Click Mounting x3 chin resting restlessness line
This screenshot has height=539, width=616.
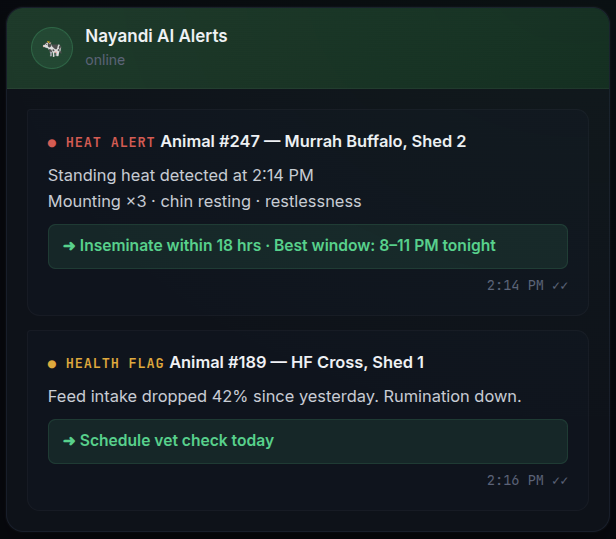[204, 202]
